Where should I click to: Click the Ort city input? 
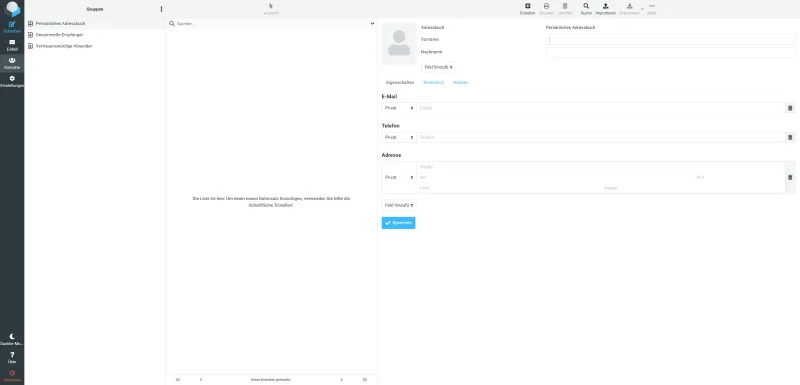pyautogui.click(x=555, y=177)
